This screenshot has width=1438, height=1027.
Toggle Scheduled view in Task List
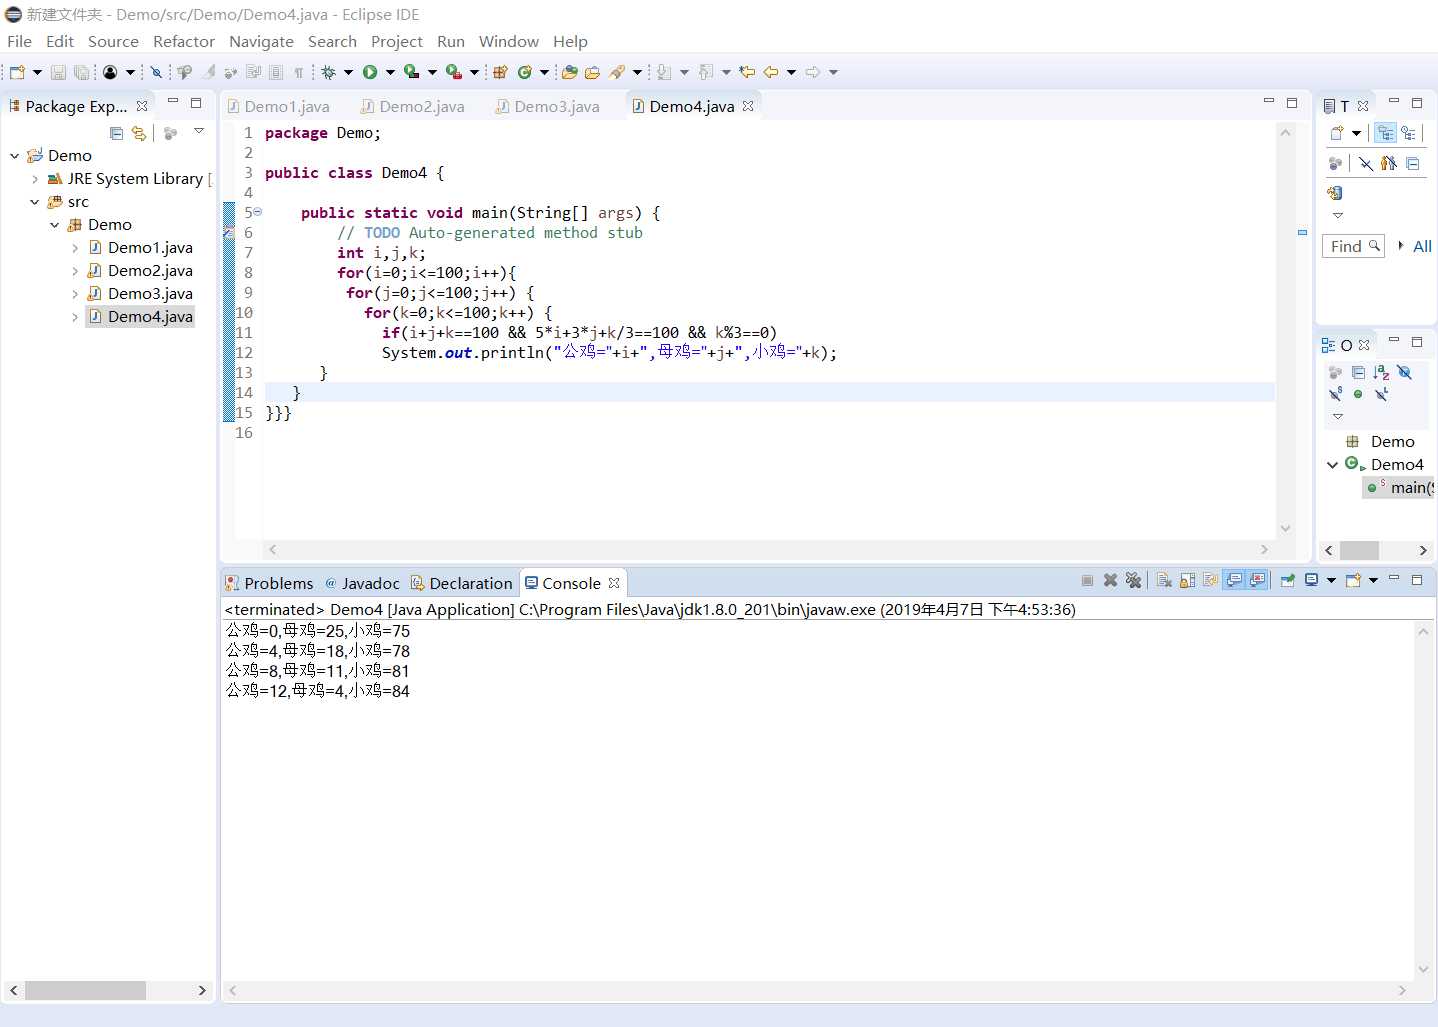click(x=1408, y=133)
